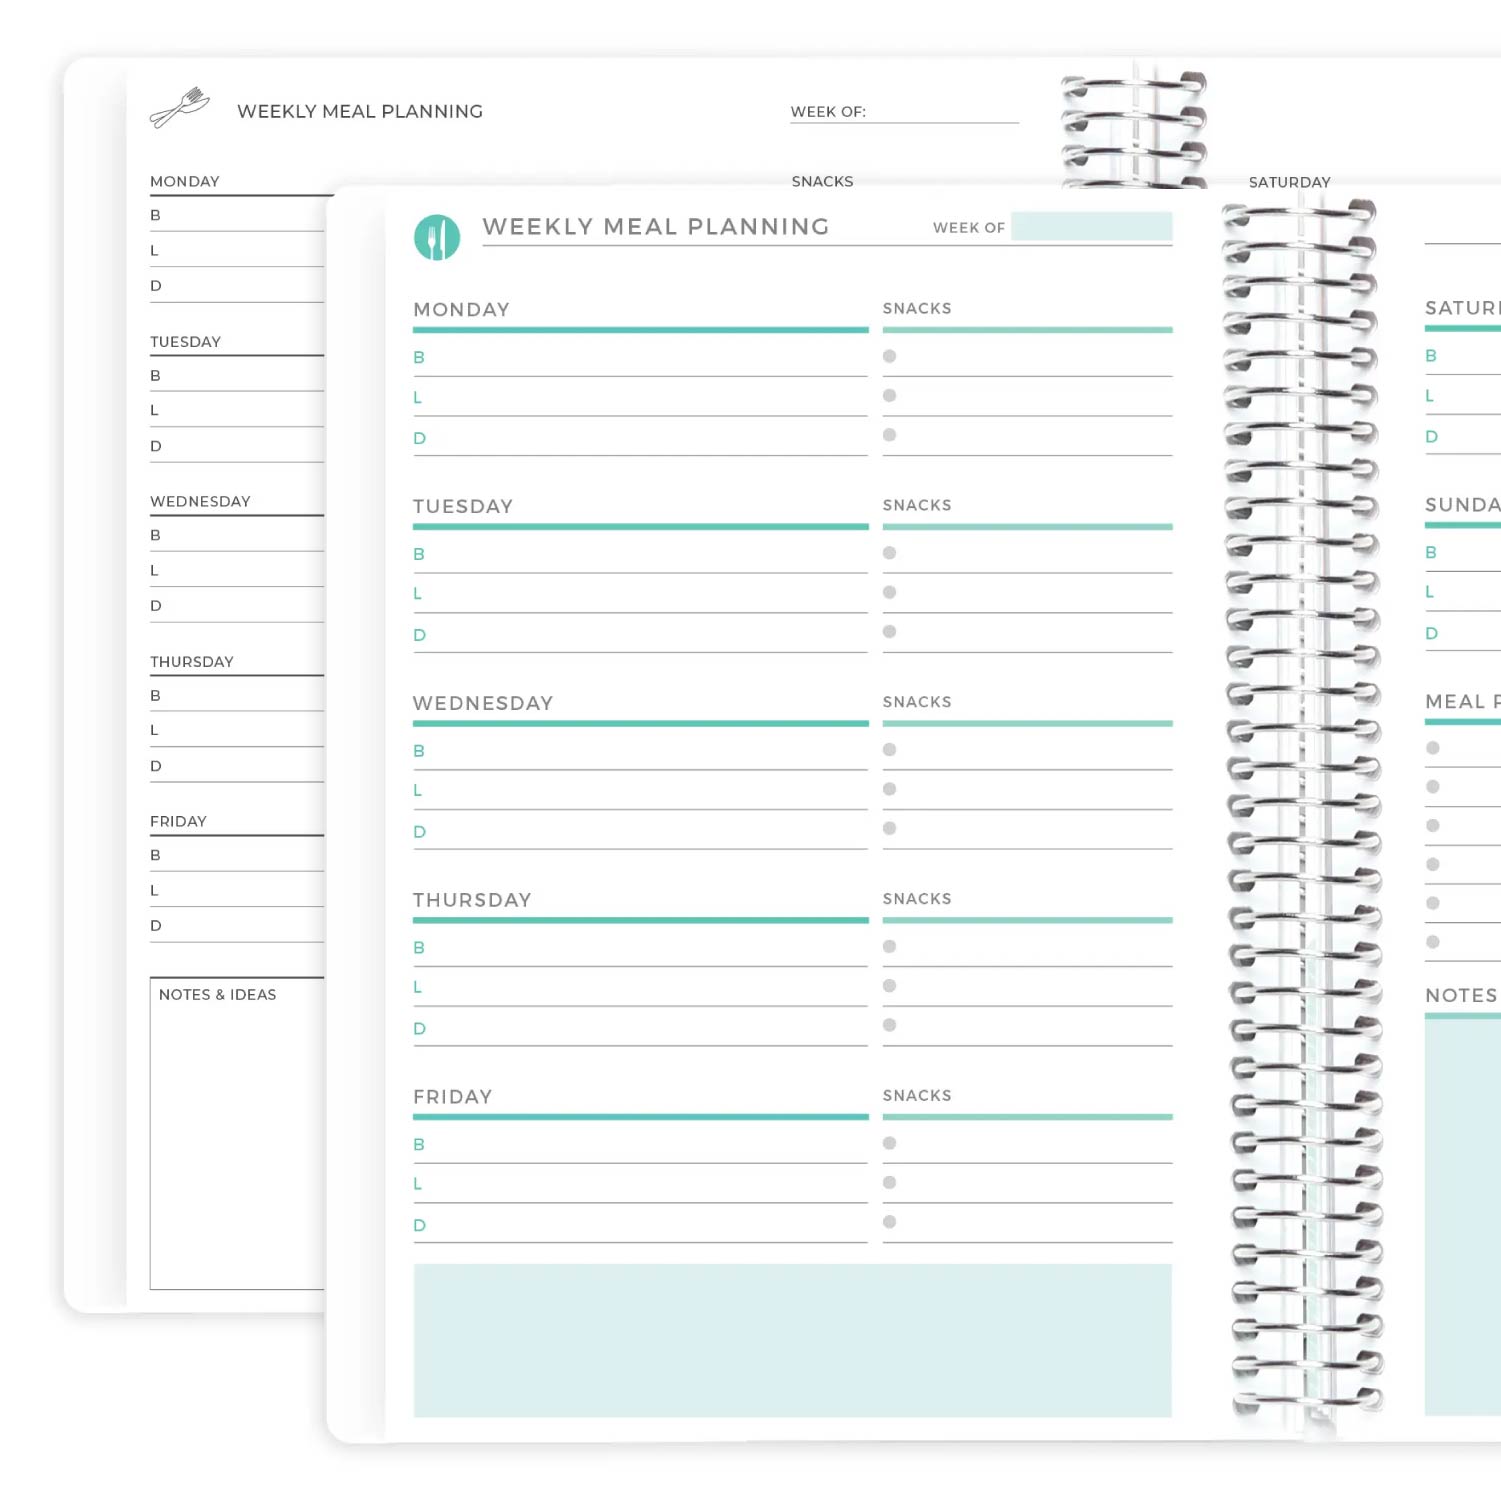Click the teal shaded Week Of field

pos(1091,227)
